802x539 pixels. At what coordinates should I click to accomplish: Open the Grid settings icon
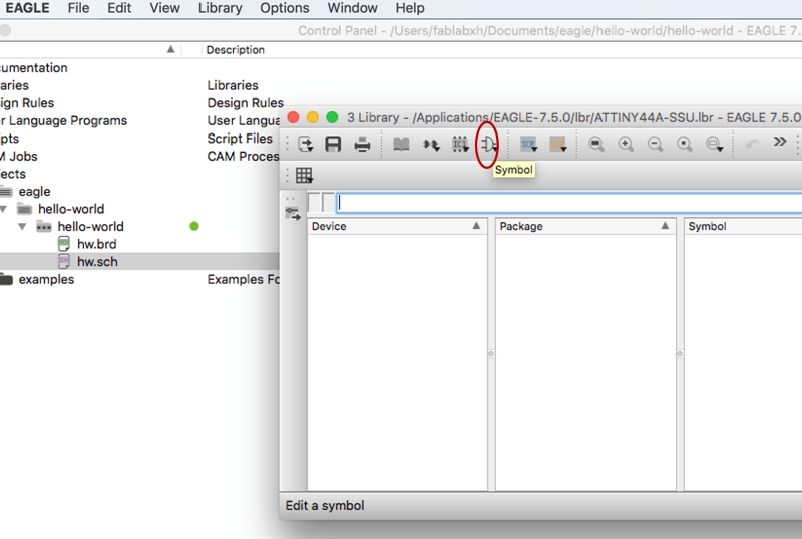coord(304,175)
